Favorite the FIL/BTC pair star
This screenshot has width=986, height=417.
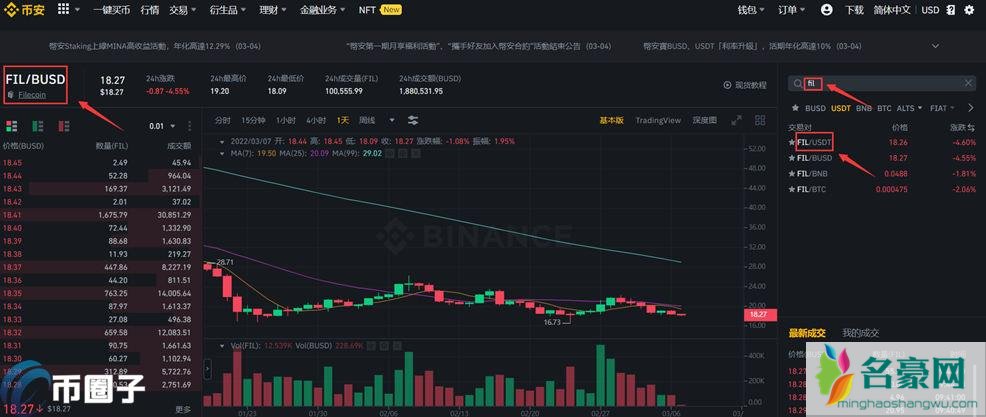[x=792, y=189]
